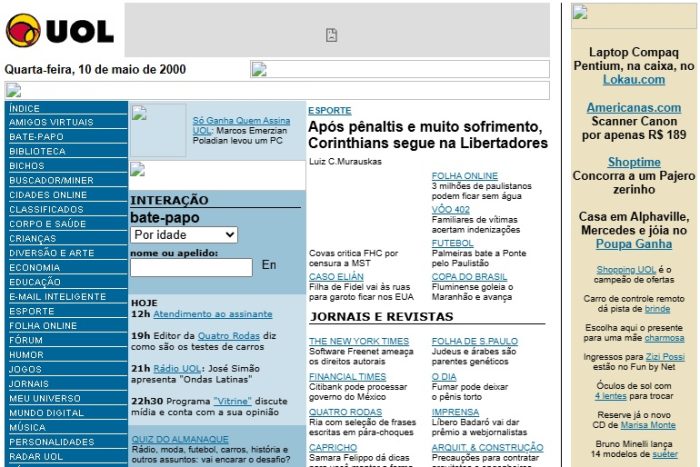Click COPA DO BRASIL link
Screen dimensions: 700x467
469,277
